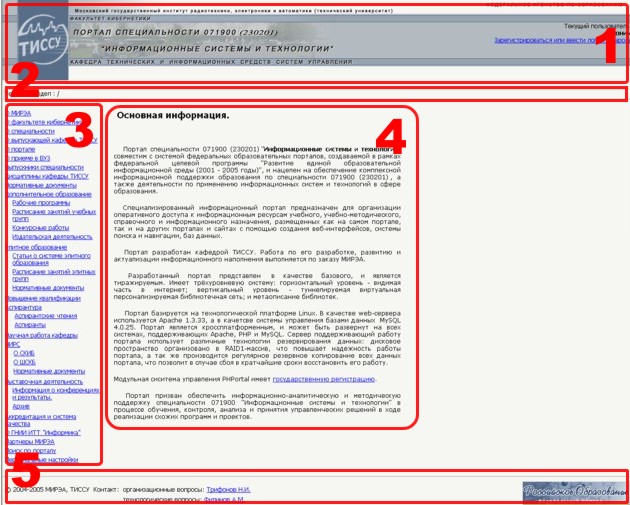Open 'Аспирантские чтения' sub-link
Viewport: 630px width, 505px height.
click(46, 316)
